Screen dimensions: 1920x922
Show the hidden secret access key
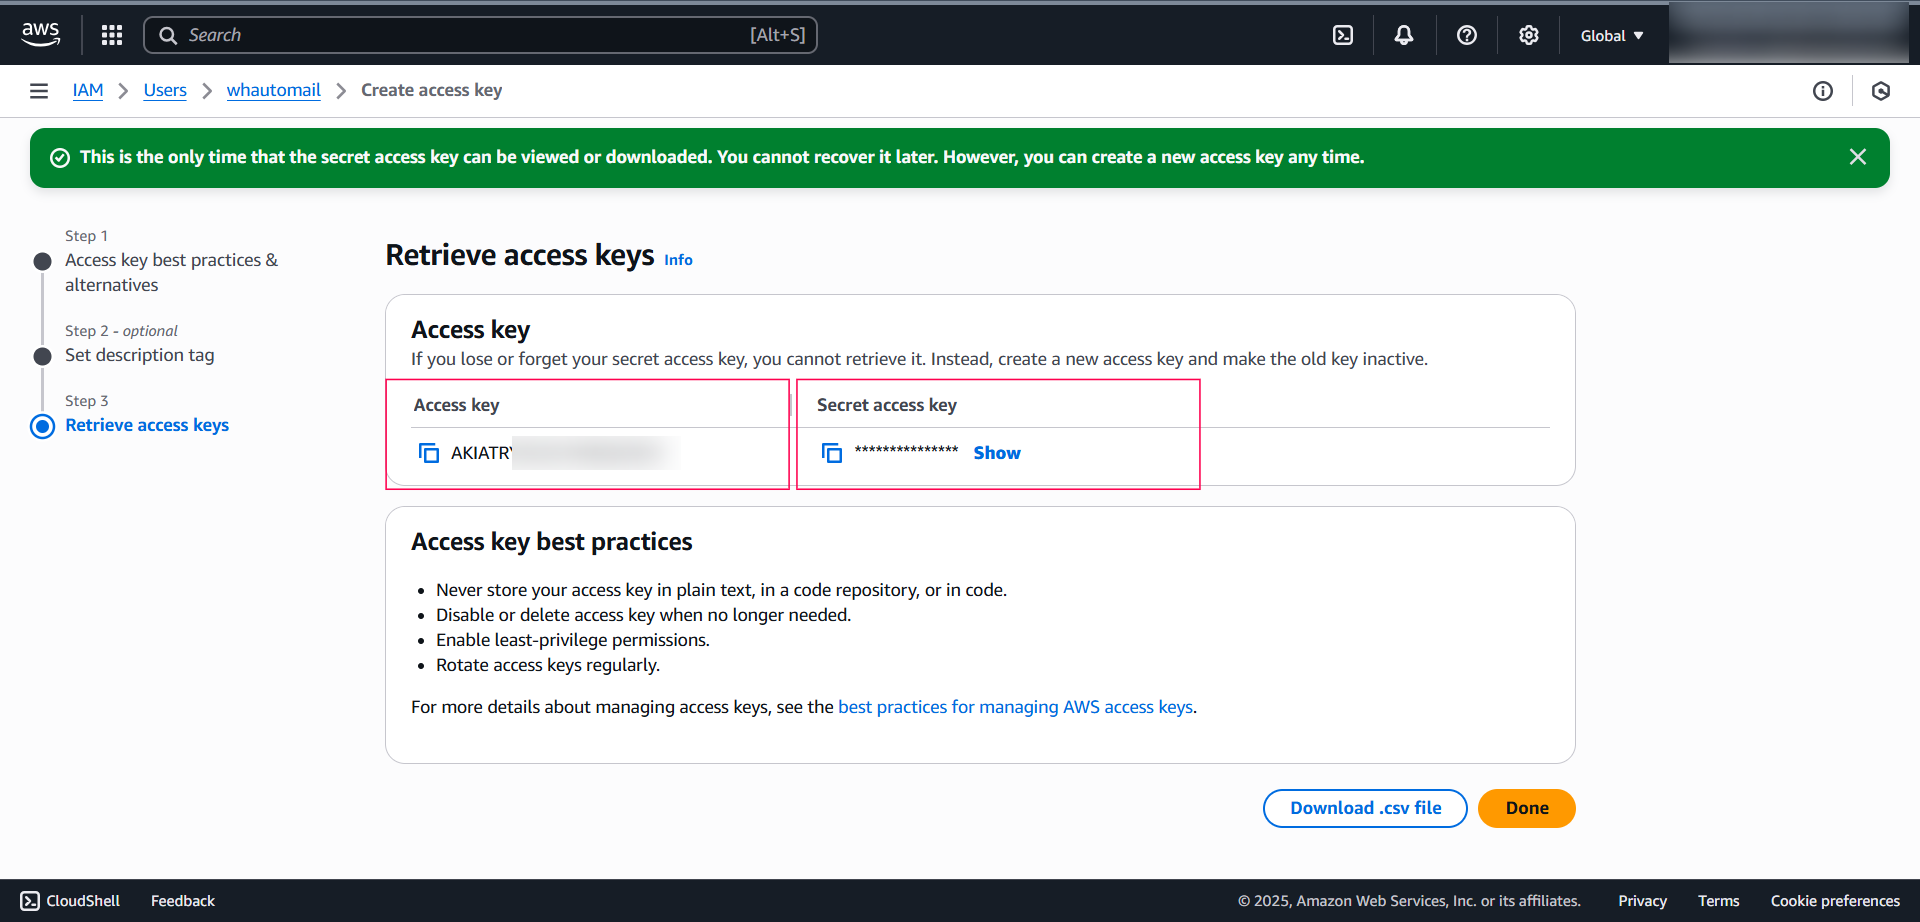[x=996, y=452]
